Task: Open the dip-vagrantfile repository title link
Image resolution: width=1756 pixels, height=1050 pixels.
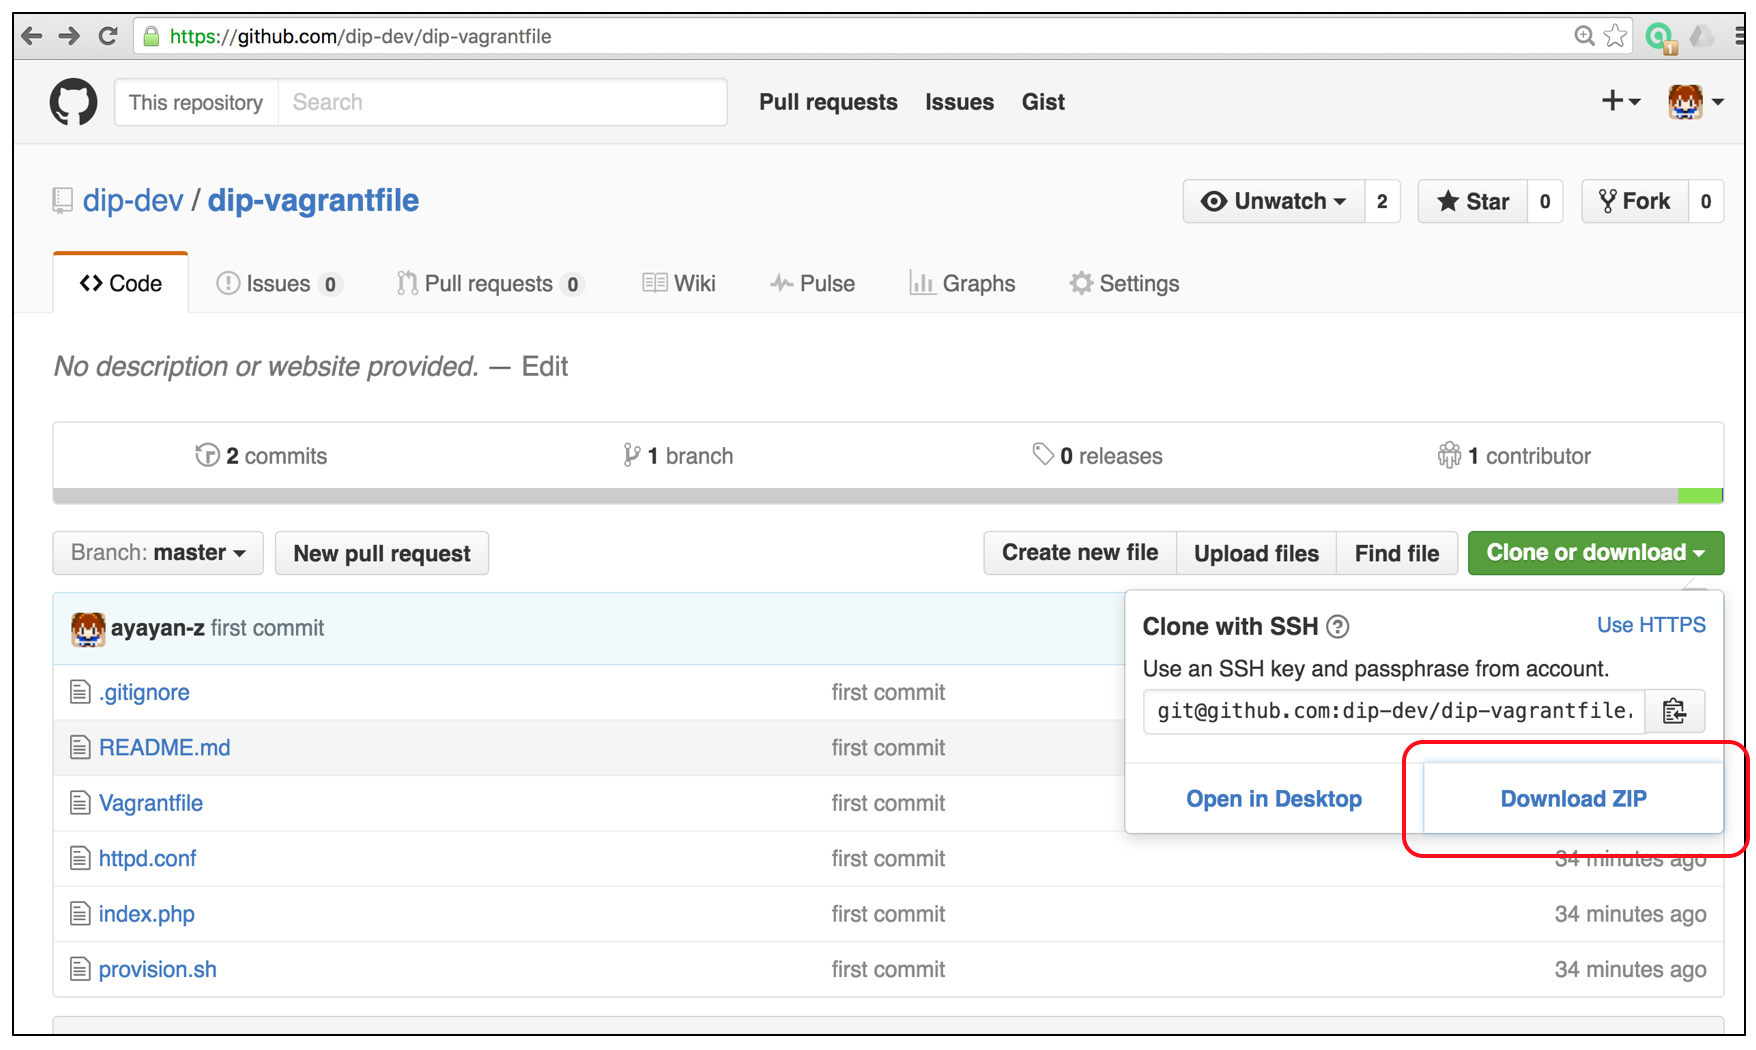Action: 313,201
